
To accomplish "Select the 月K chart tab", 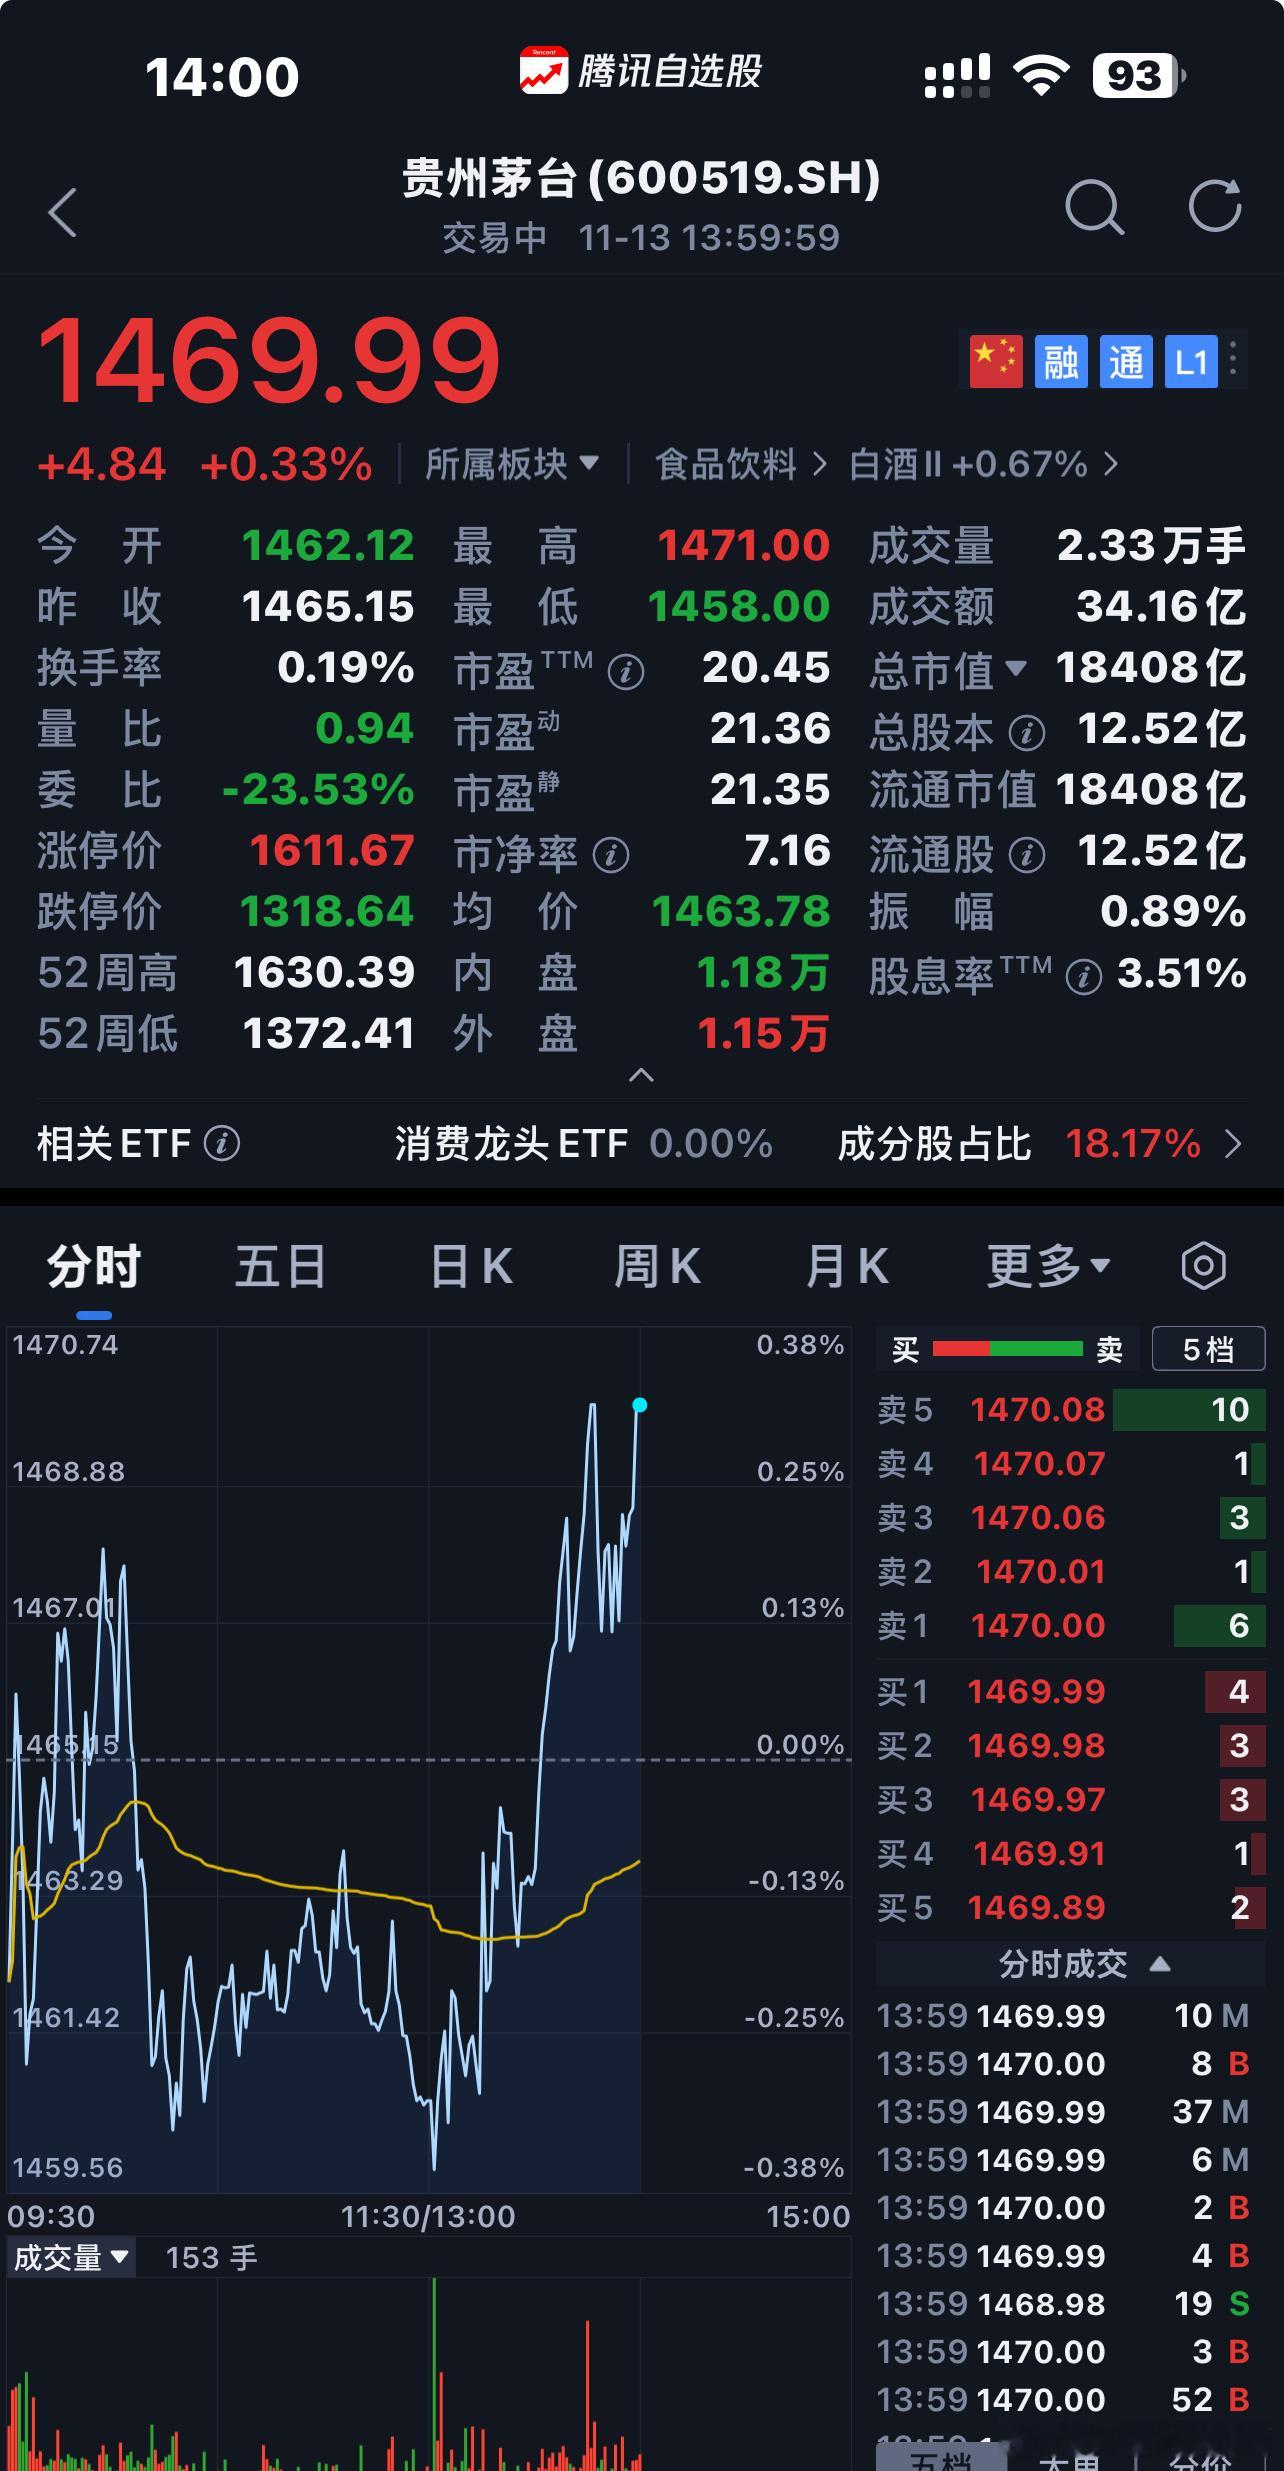I will tap(847, 1267).
